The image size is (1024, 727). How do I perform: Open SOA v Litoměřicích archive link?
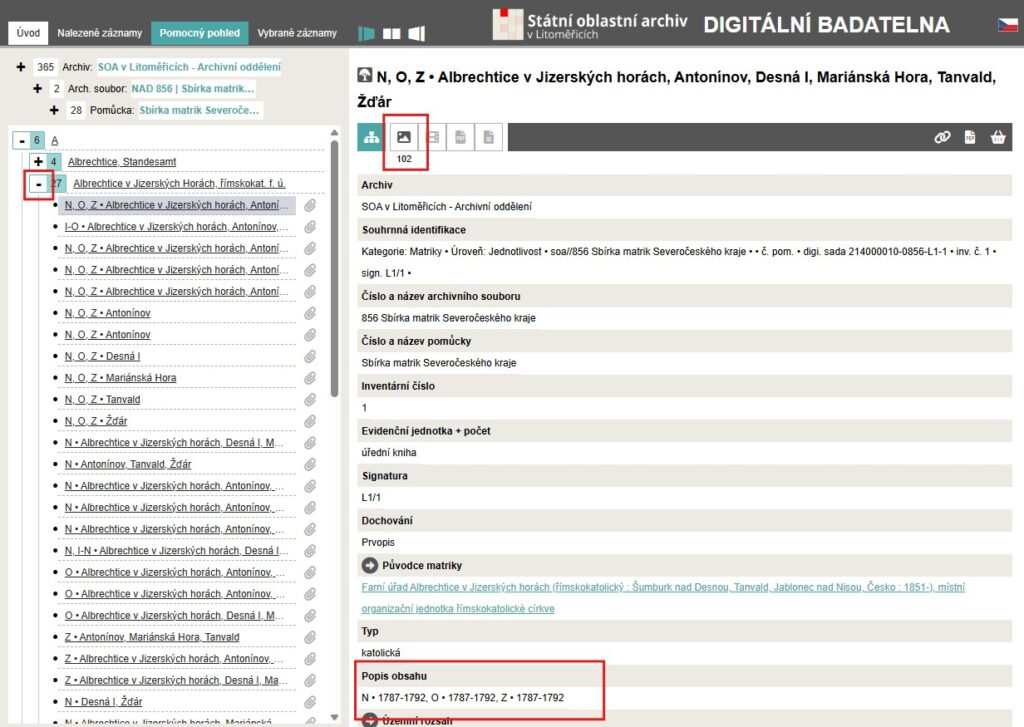188,67
